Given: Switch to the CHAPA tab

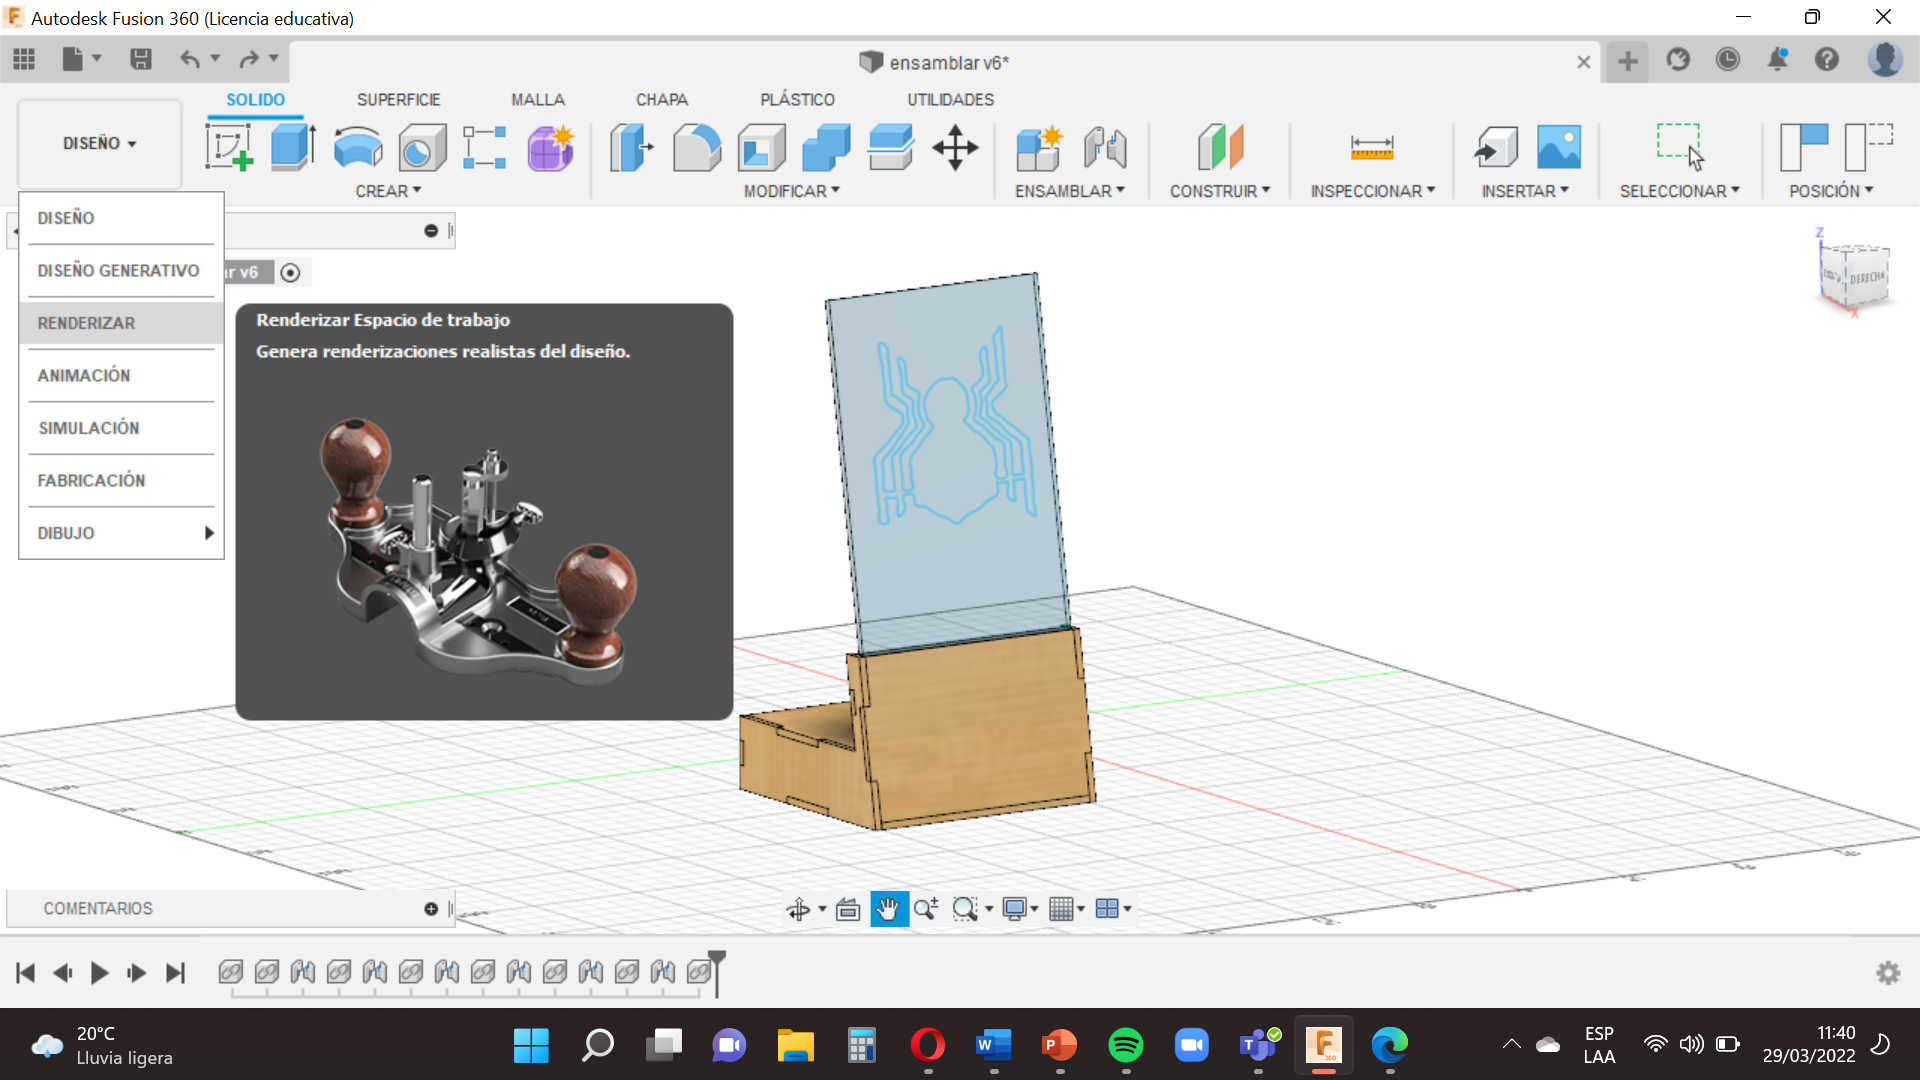Looking at the screenshot, I should 662,100.
